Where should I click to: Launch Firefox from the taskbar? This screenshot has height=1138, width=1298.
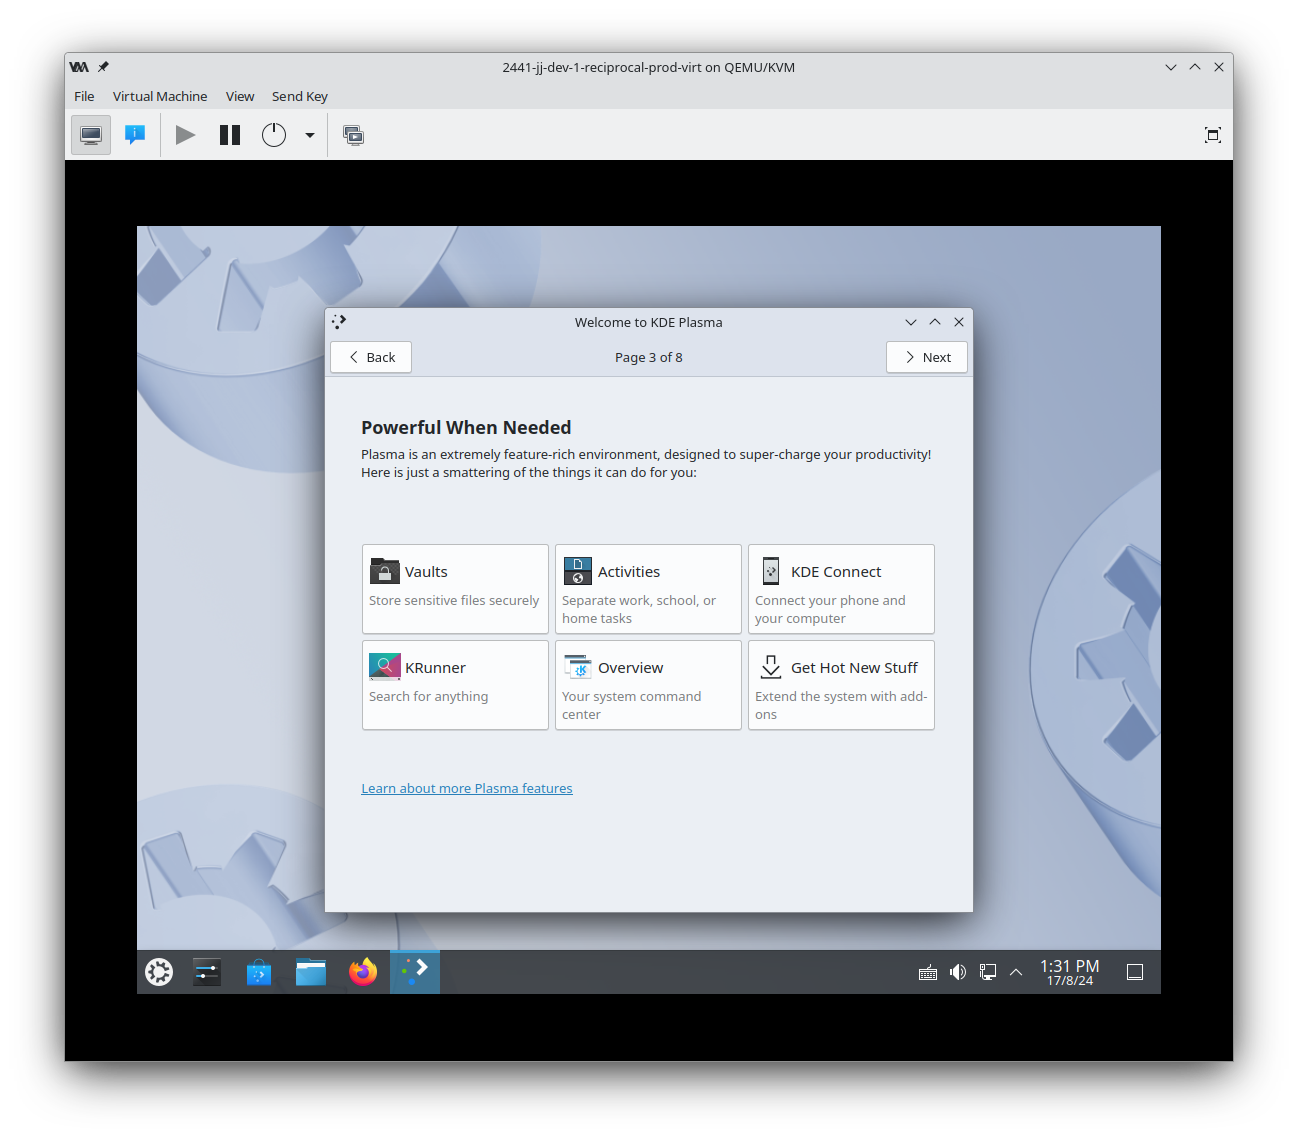tap(363, 972)
